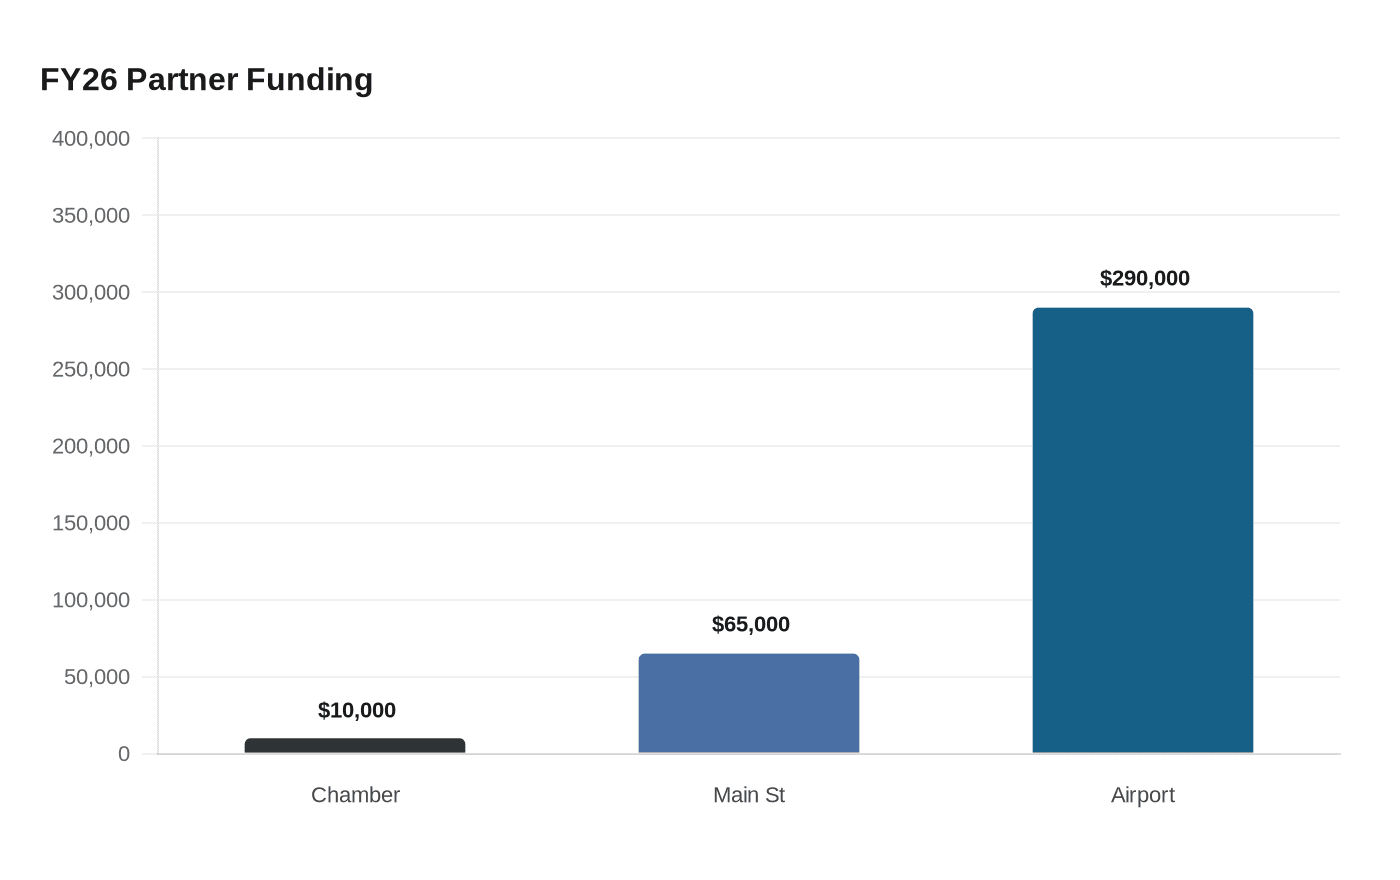Click the FY26 Partner Funding title
Image resolution: width=1400 pixels, height=880 pixels.
coord(207,79)
